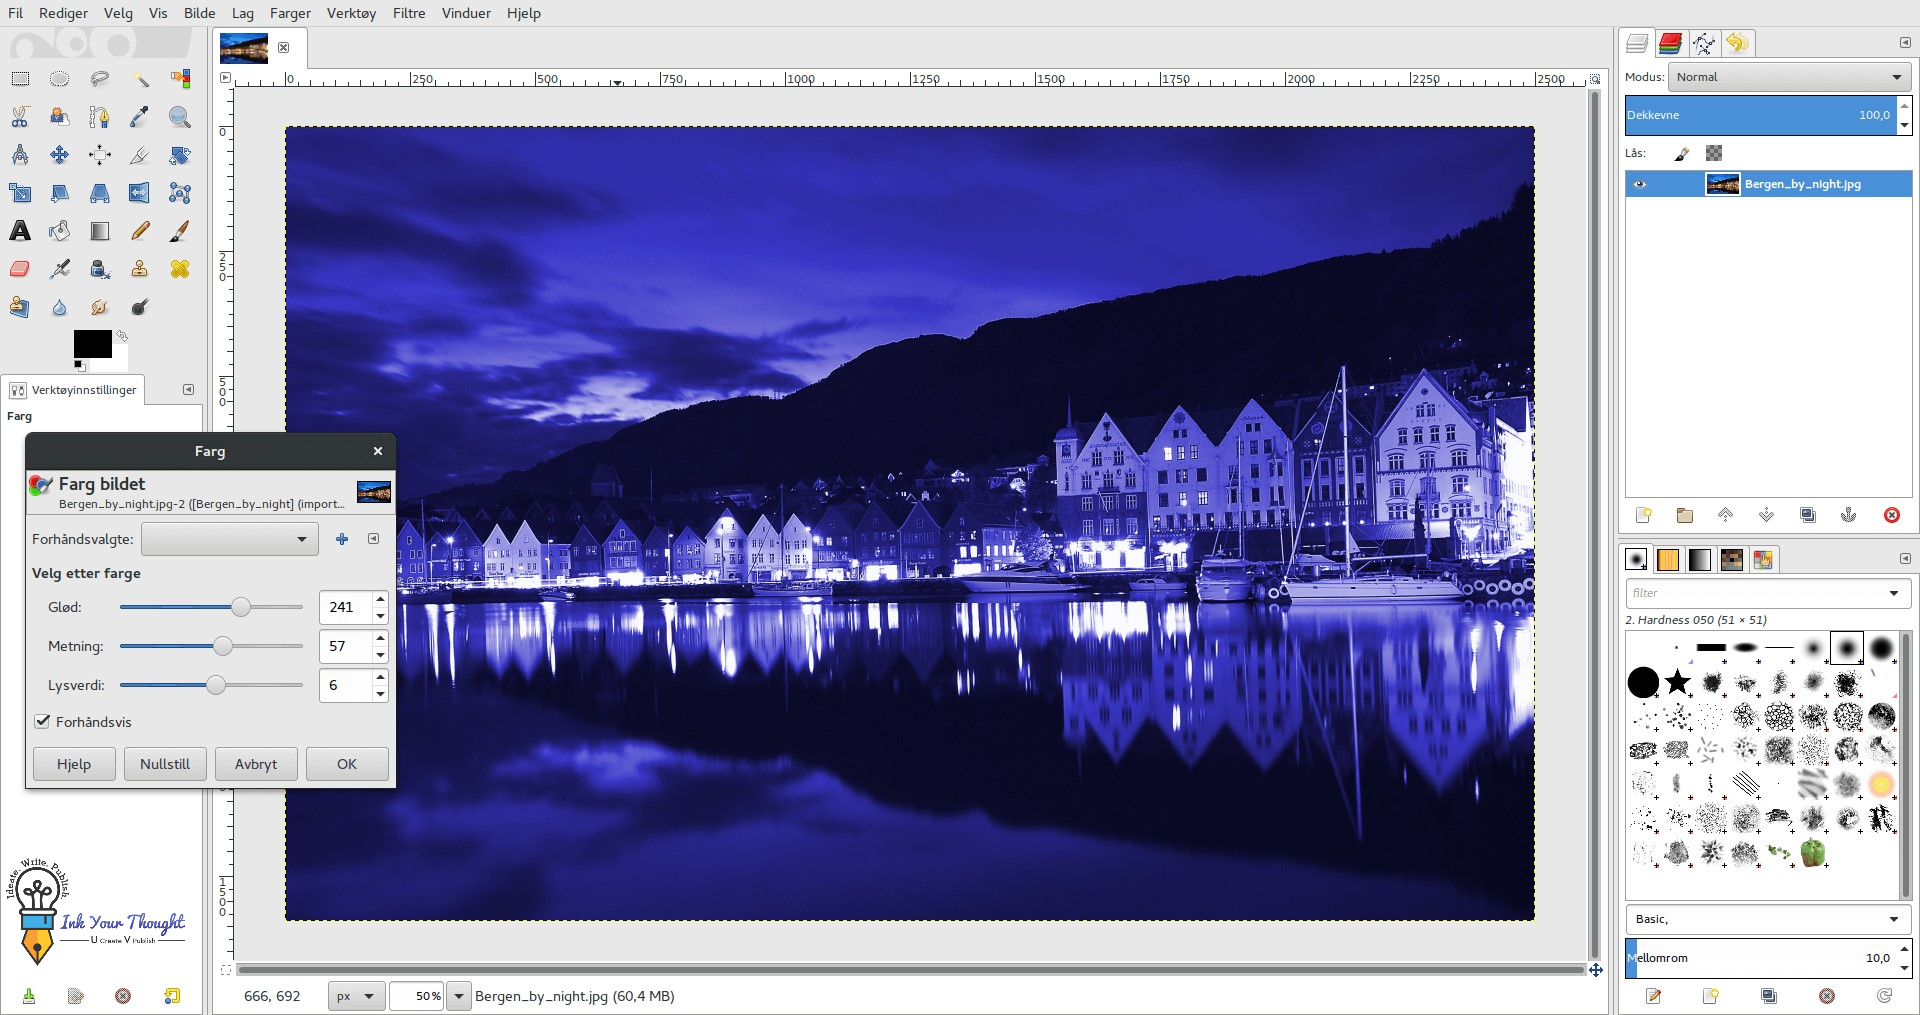Image resolution: width=1920 pixels, height=1015 pixels.
Task: Open the Verktøyinnstillinger panel menu arrow
Action: tap(188, 389)
